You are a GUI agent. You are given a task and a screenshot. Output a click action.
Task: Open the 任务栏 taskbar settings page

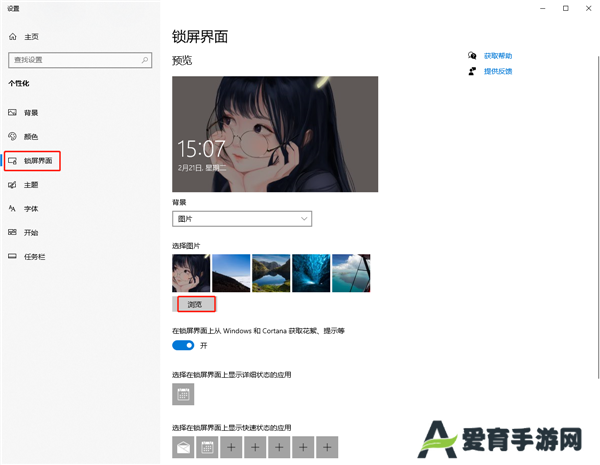27,256
